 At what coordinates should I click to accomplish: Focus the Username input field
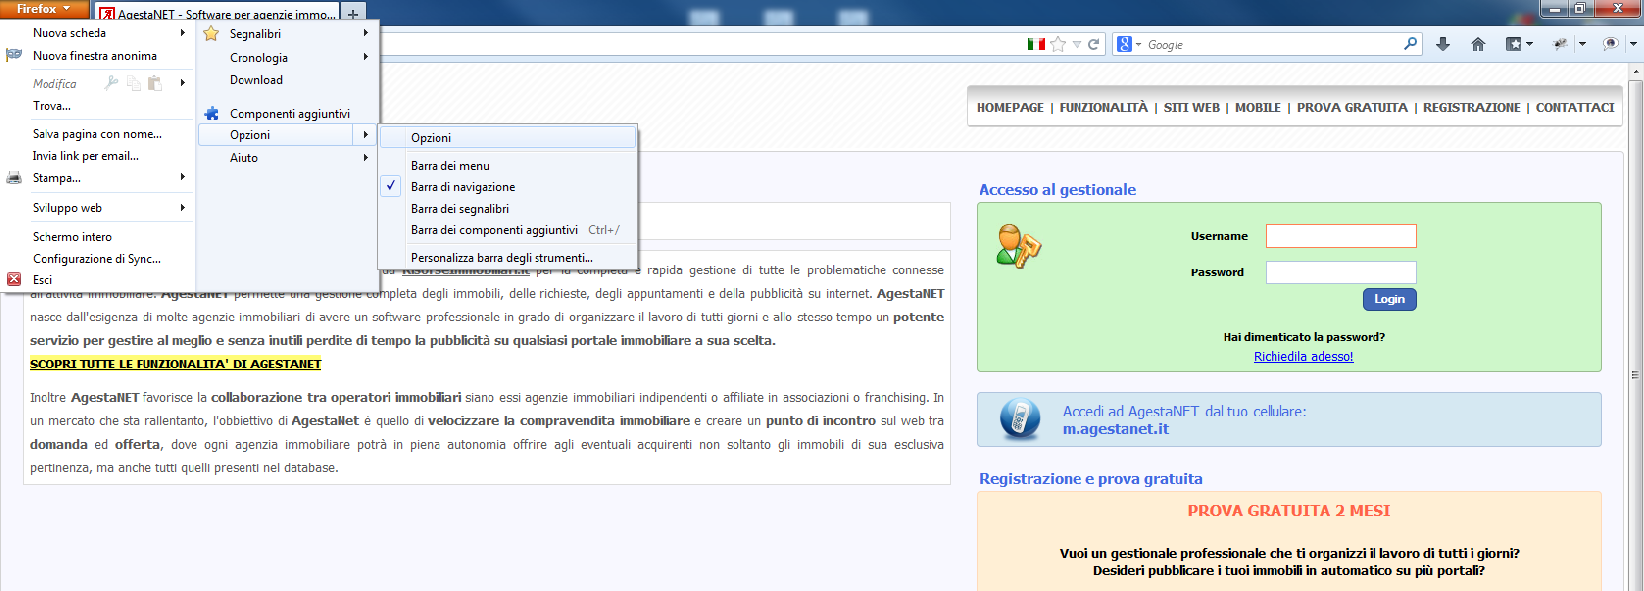[x=1341, y=235]
